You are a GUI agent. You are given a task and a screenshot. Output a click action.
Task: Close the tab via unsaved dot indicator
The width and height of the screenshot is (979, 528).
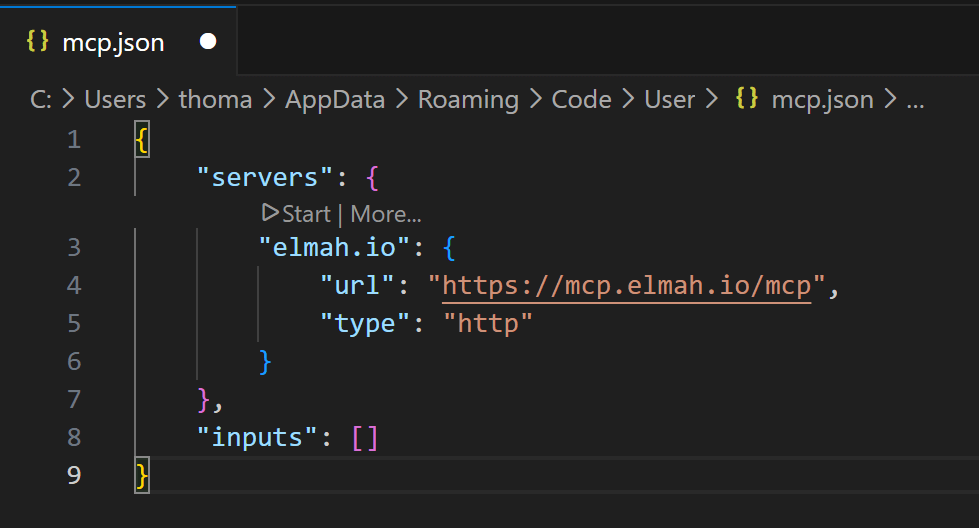click(x=208, y=42)
